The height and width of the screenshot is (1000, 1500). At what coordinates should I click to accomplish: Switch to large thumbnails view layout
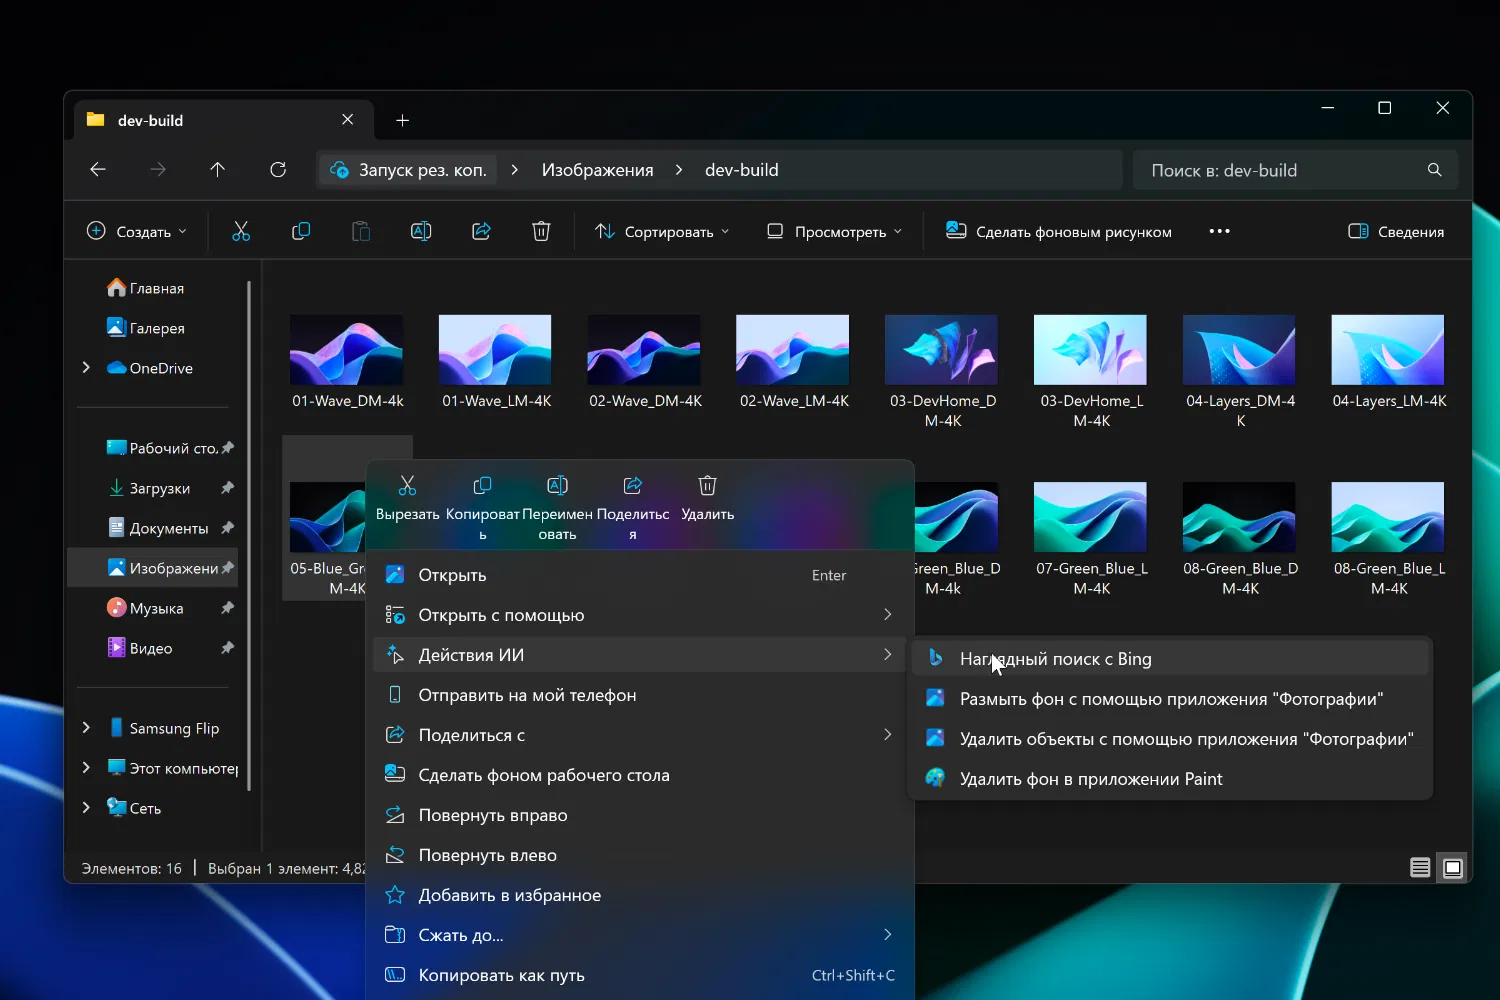tap(1453, 868)
